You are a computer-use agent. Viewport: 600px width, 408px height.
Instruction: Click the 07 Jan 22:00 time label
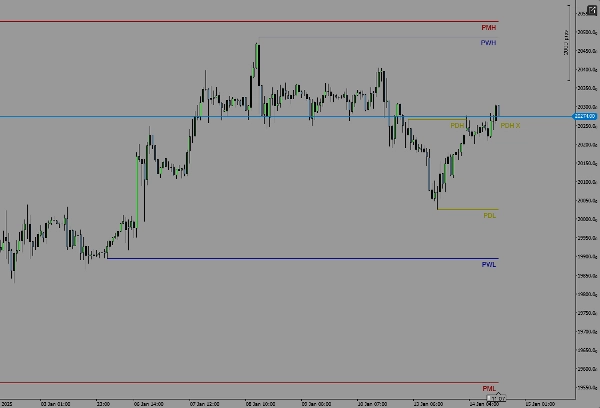206,404
